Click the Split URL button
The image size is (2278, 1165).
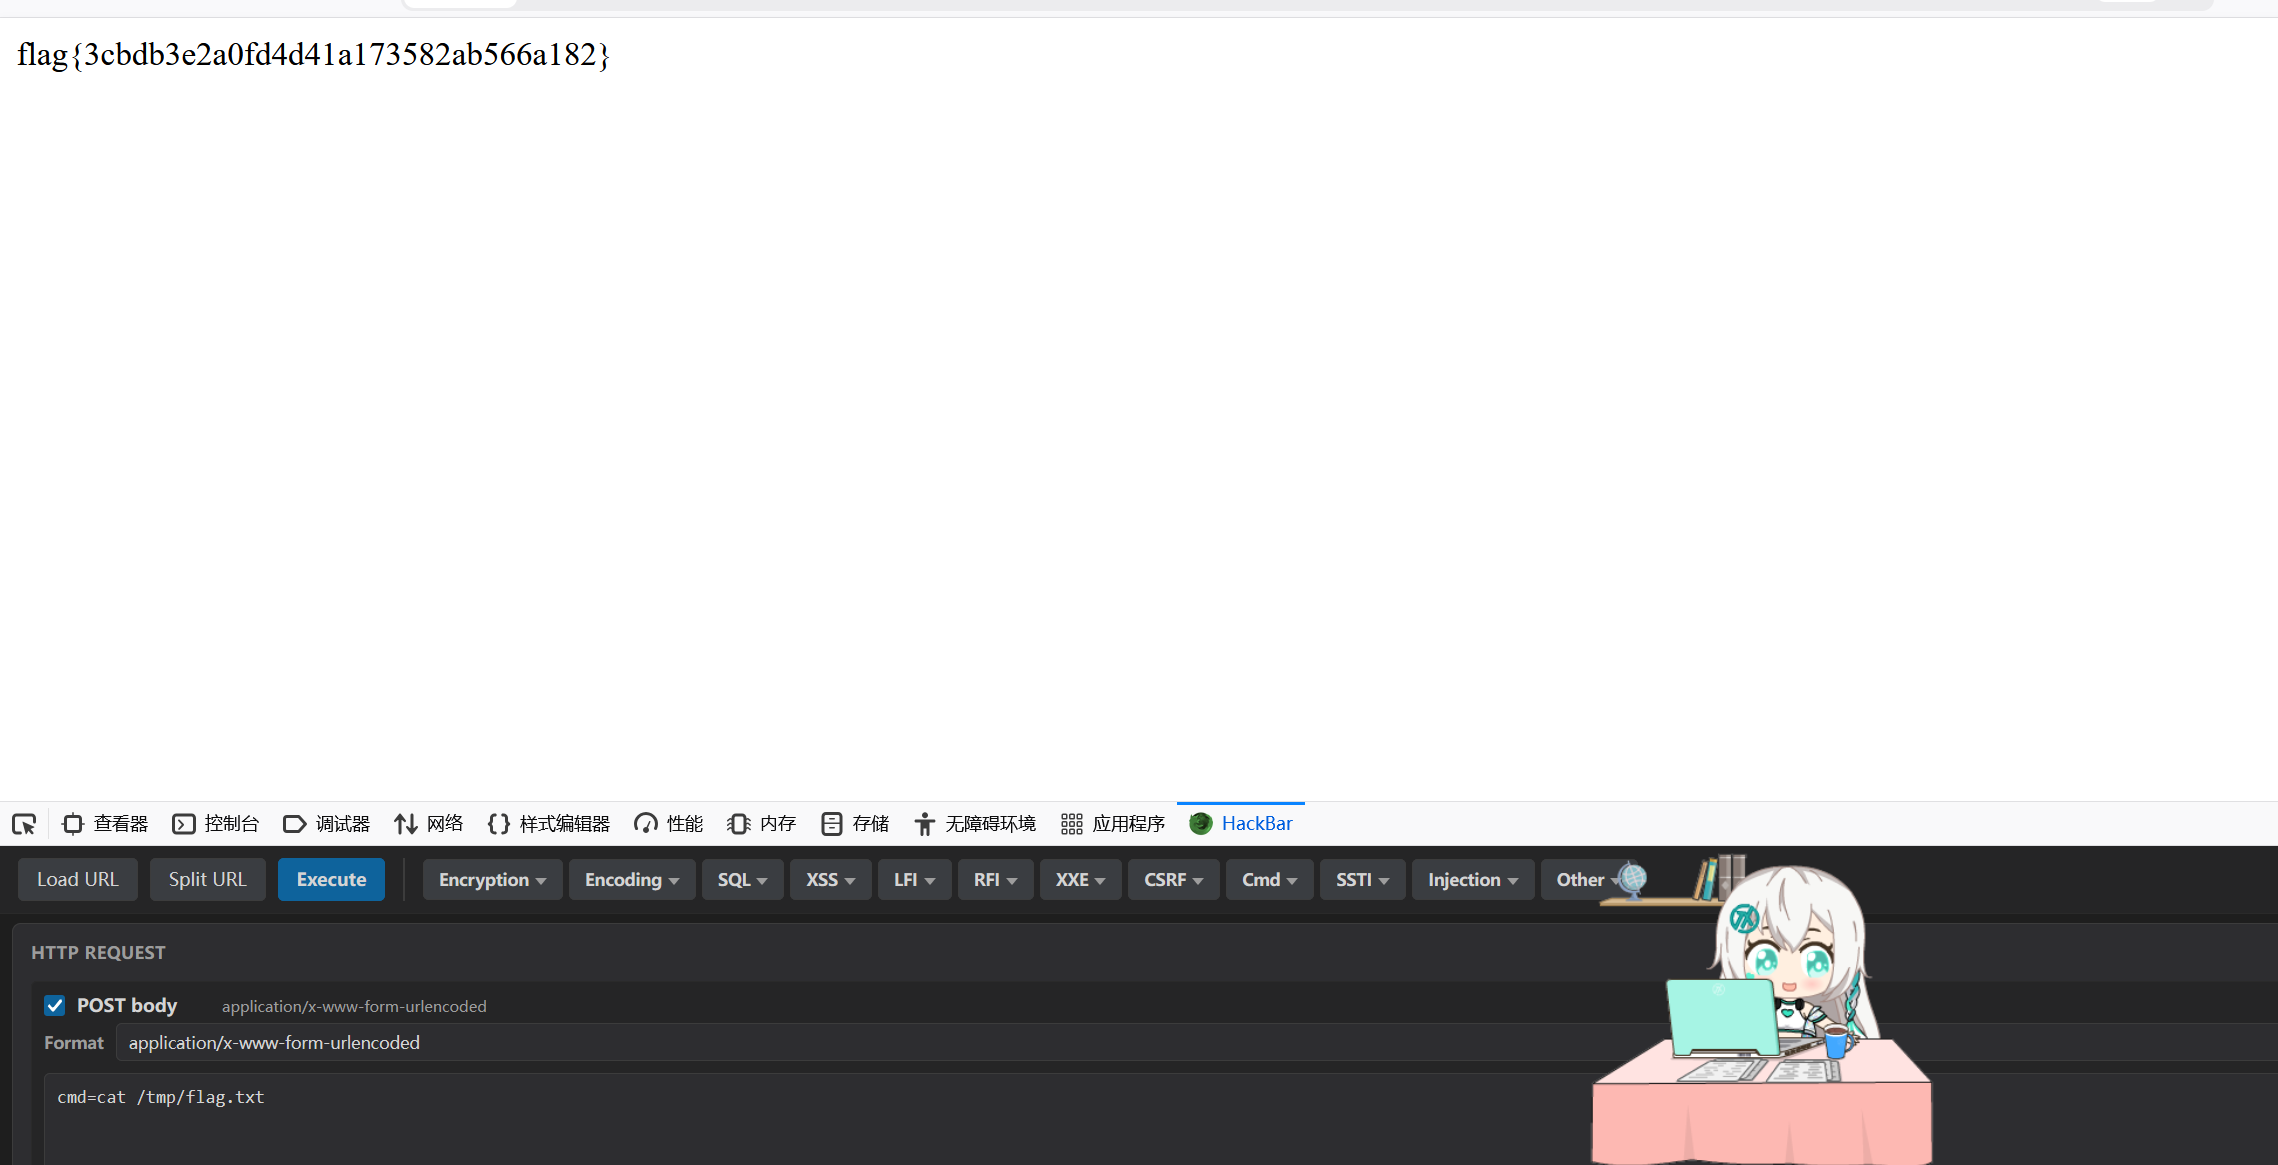pos(207,880)
